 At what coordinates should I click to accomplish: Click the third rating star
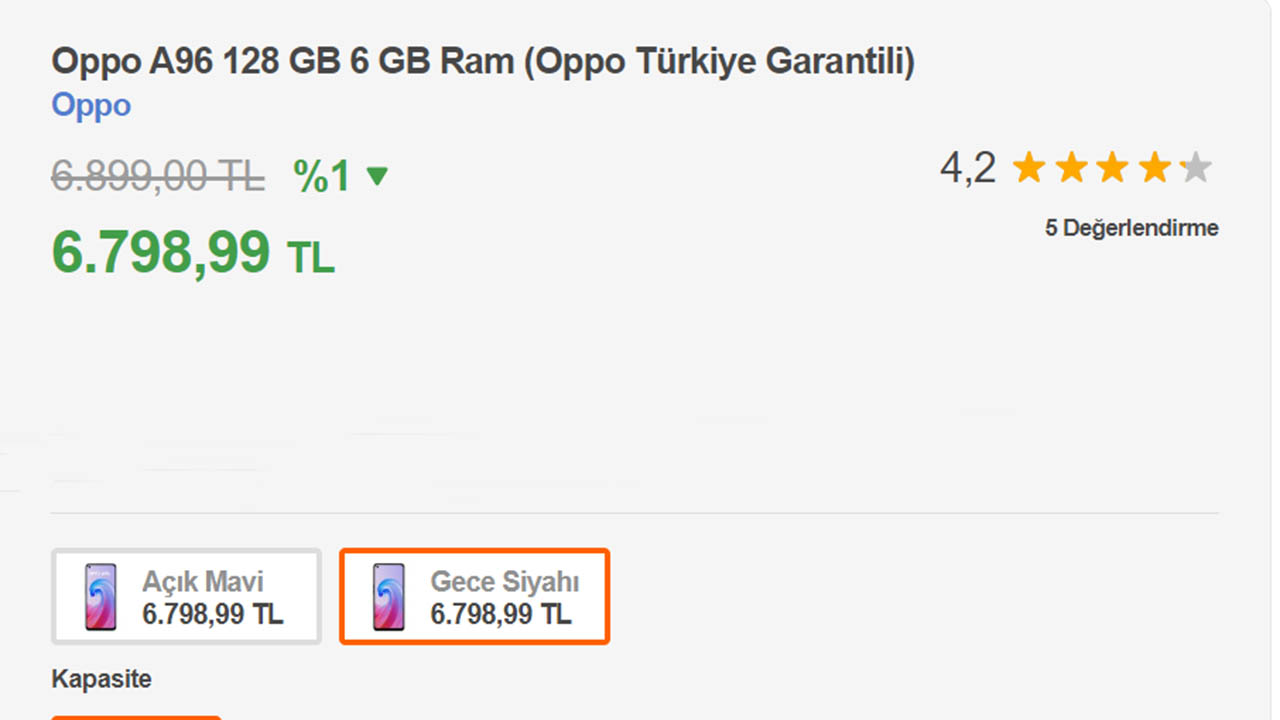[1112, 168]
